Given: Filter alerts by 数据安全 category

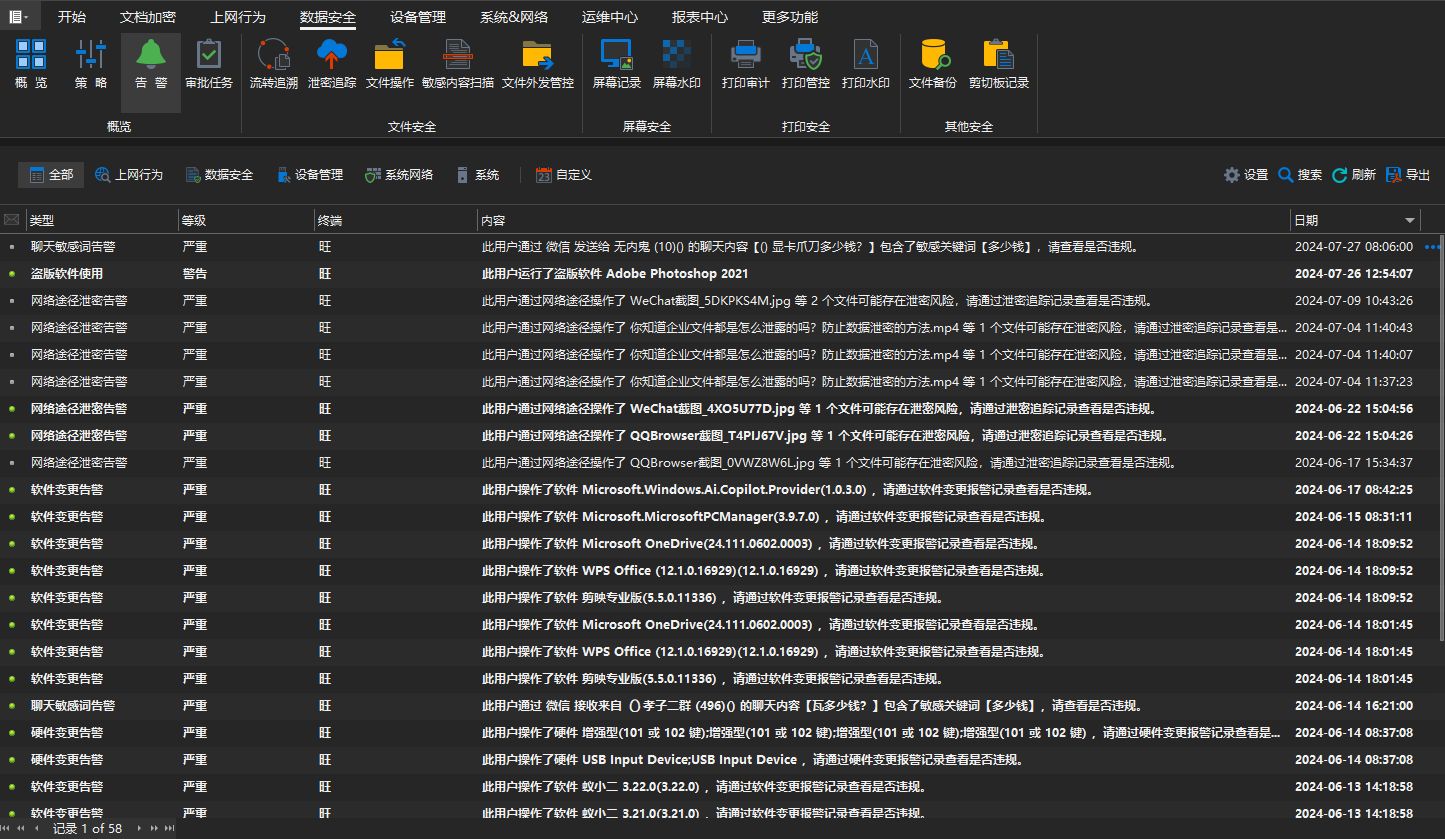Looking at the screenshot, I should pos(220,175).
